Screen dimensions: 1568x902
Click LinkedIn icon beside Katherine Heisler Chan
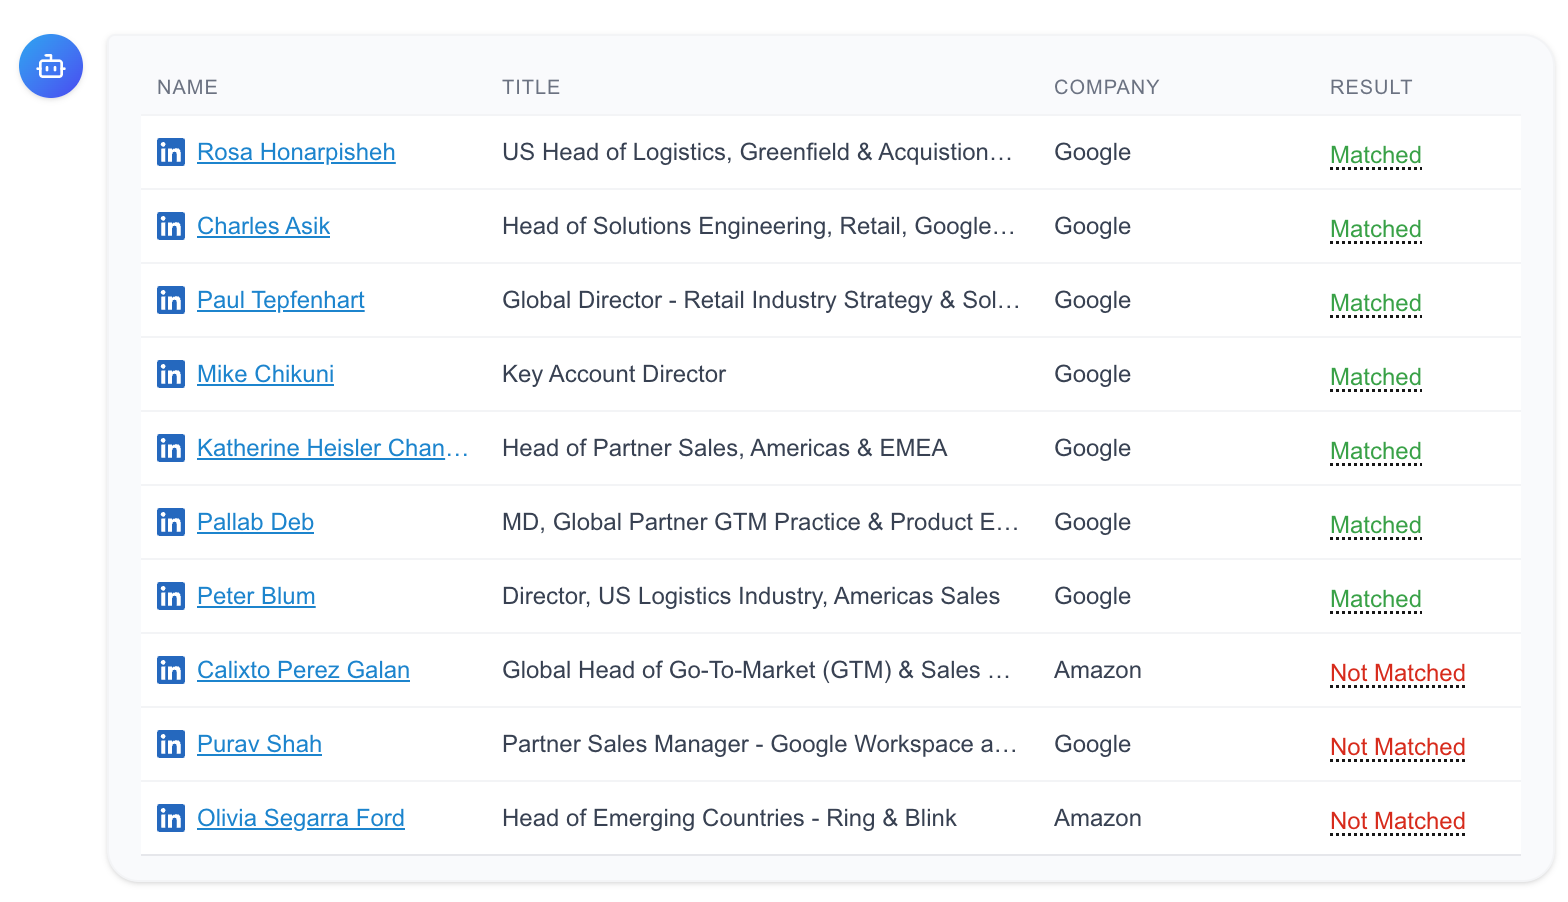pyautogui.click(x=171, y=448)
